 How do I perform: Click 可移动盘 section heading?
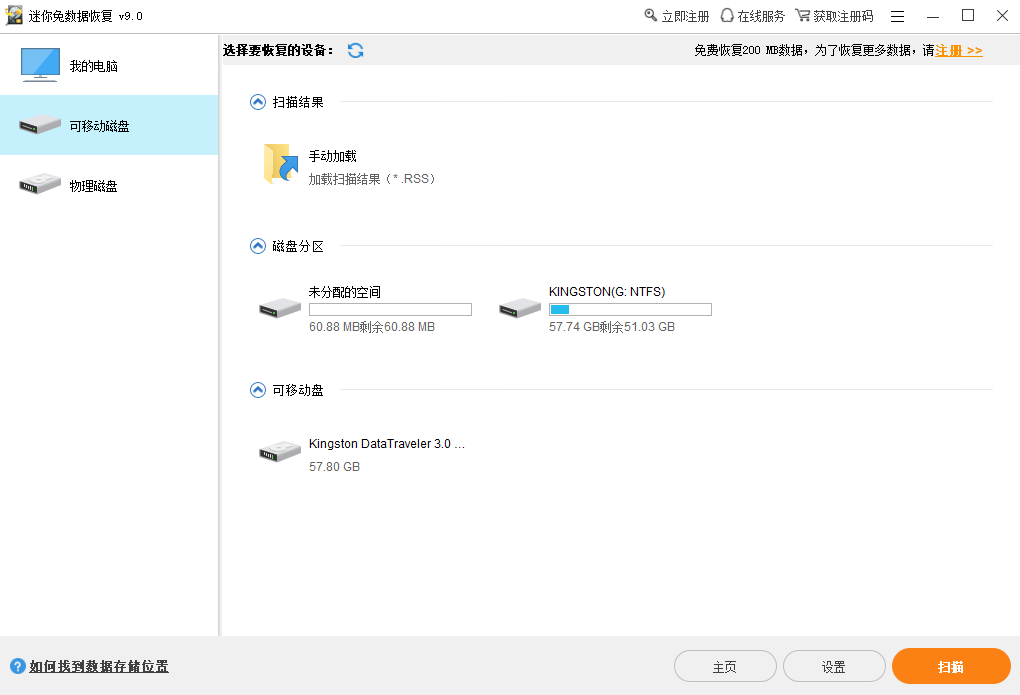pos(298,390)
